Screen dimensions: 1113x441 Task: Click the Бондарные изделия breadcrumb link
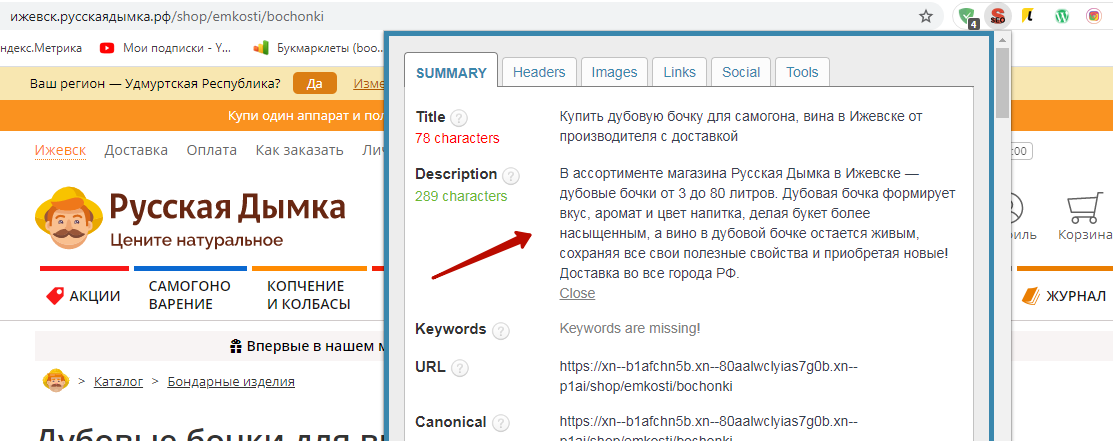pyautogui.click(x=231, y=381)
